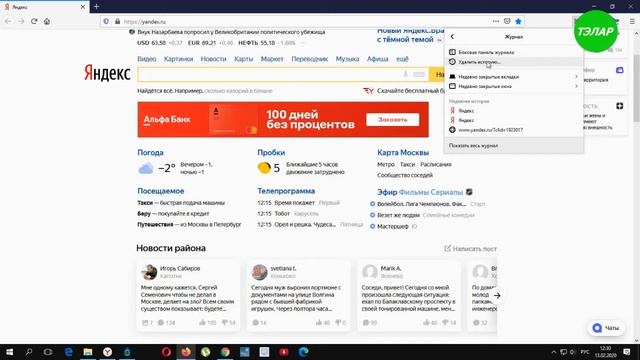Show next district news cards arrow
Screen dimensions: 640x360
[497, 296]
